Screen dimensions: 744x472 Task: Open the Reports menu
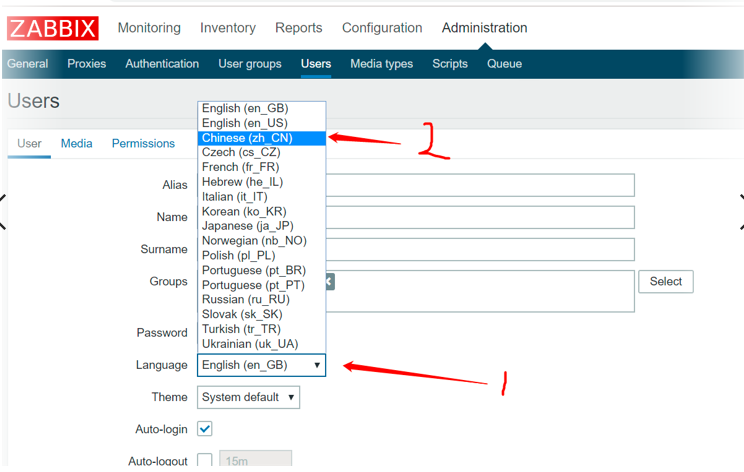[298, 28]
